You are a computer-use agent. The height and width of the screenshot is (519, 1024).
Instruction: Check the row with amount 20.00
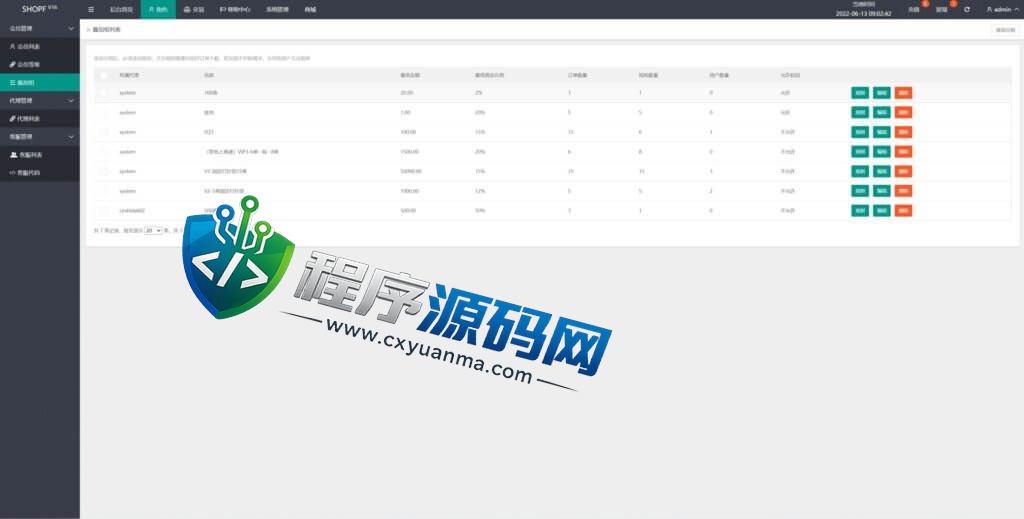point(103,93)
